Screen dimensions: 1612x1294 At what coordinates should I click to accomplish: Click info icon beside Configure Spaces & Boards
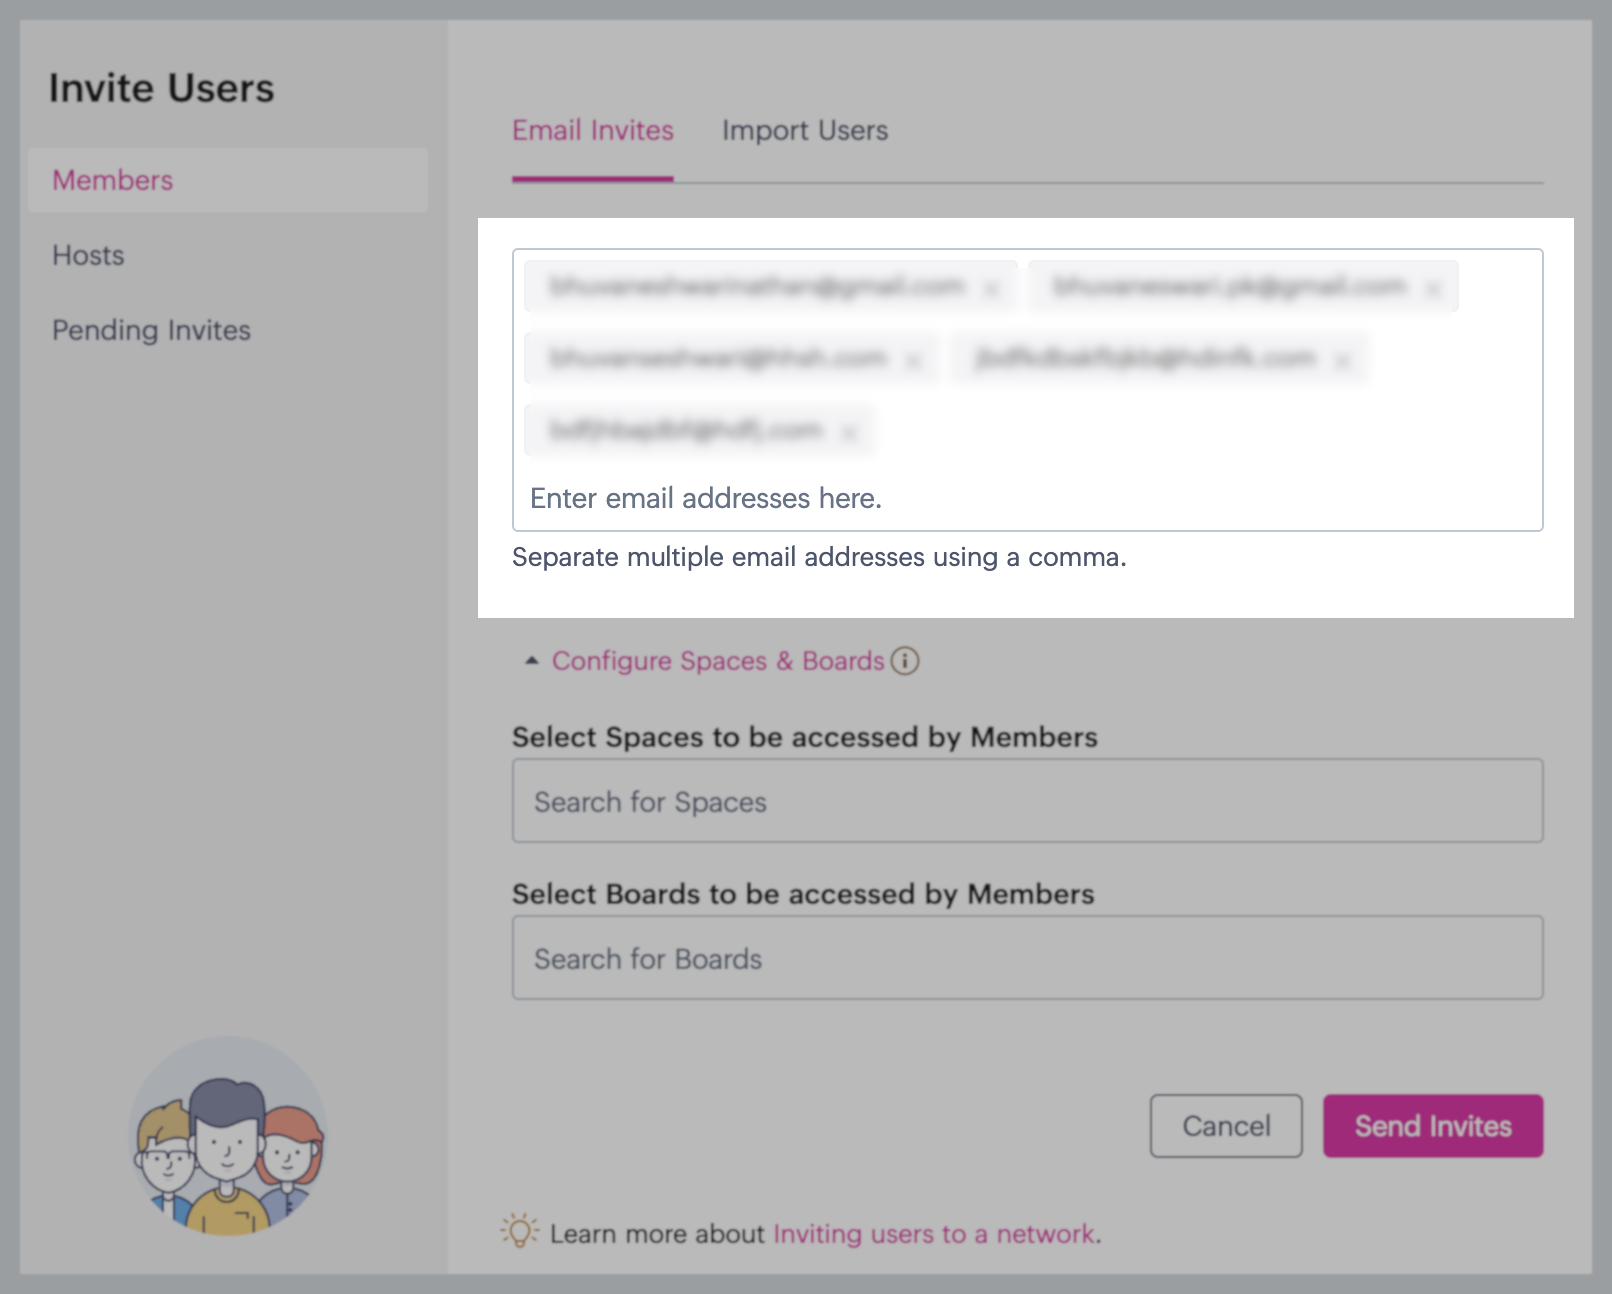click(905, 661)
